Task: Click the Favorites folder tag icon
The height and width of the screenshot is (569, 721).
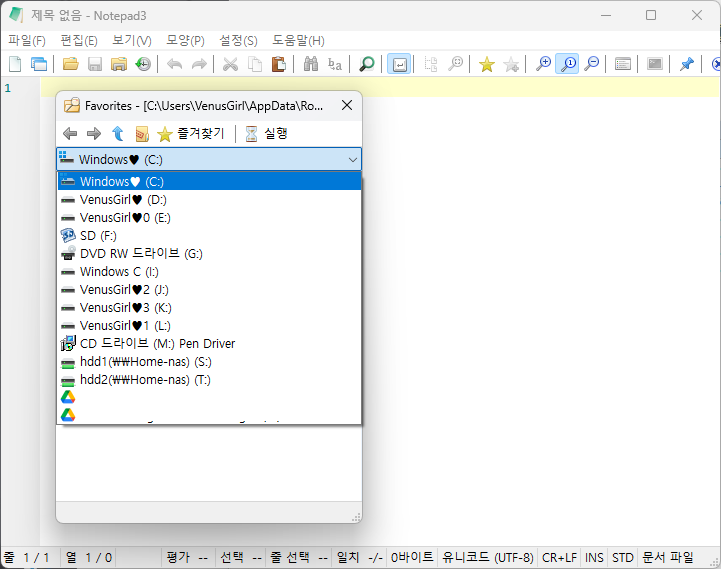Action: pos(142,134)
